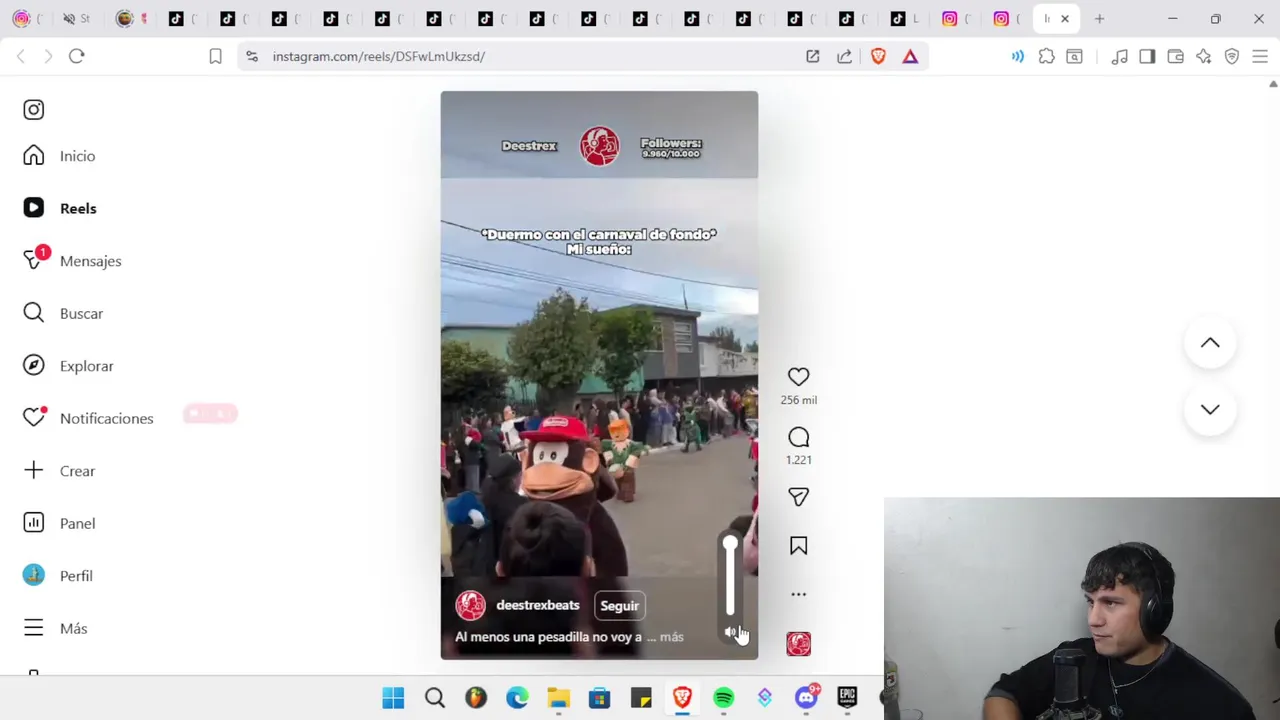Open Brave VPN shield icon
The height and width of the screenshot is (720, 1280).
pos(1232,57)
